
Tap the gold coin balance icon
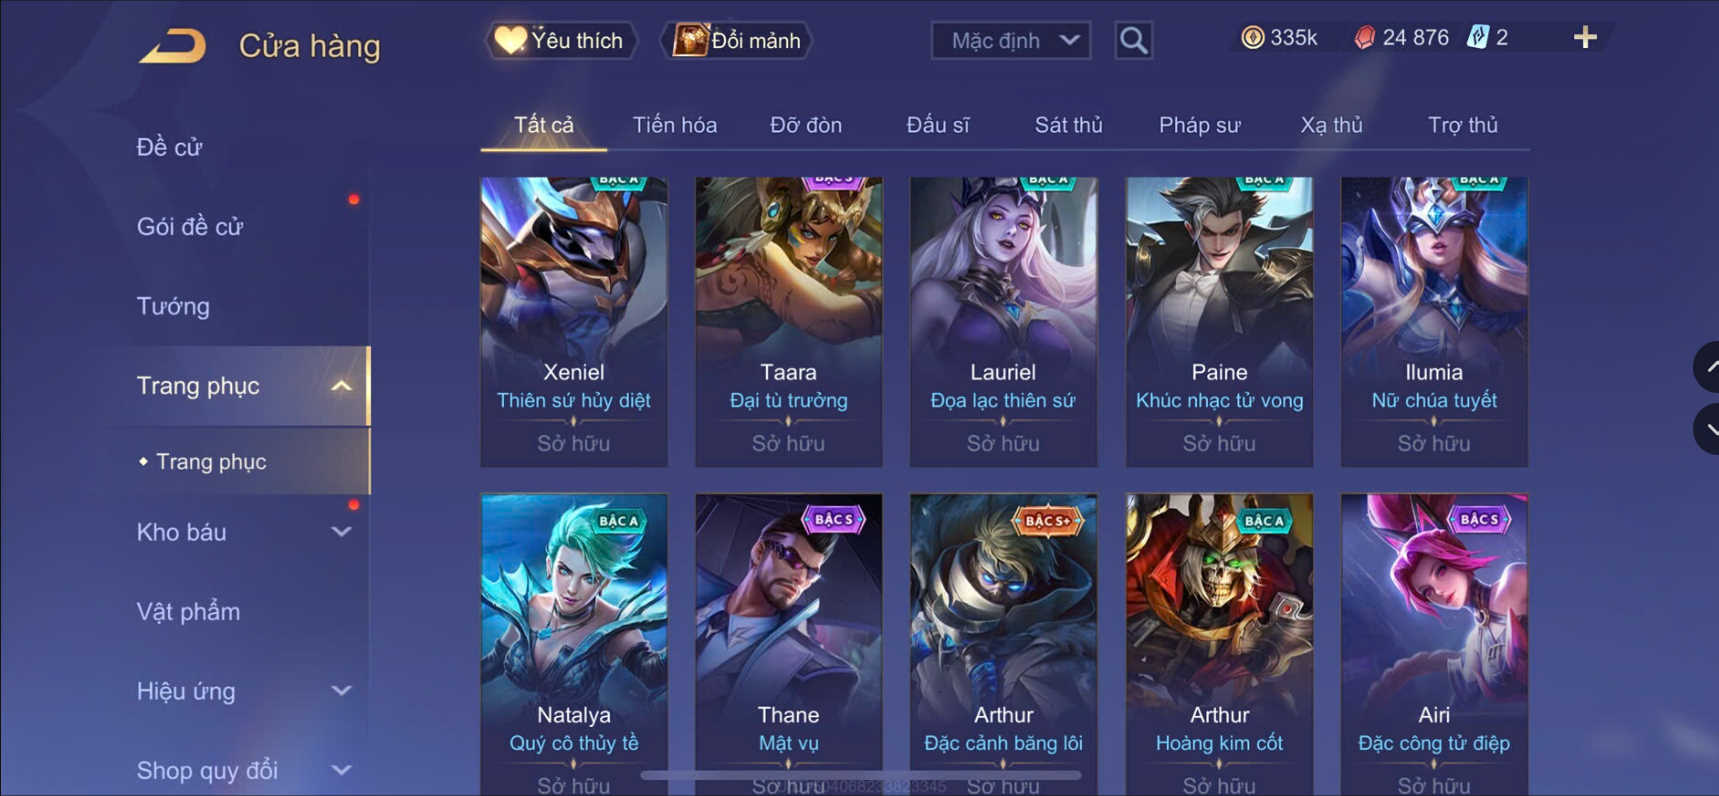click(x=1252, y=38)
